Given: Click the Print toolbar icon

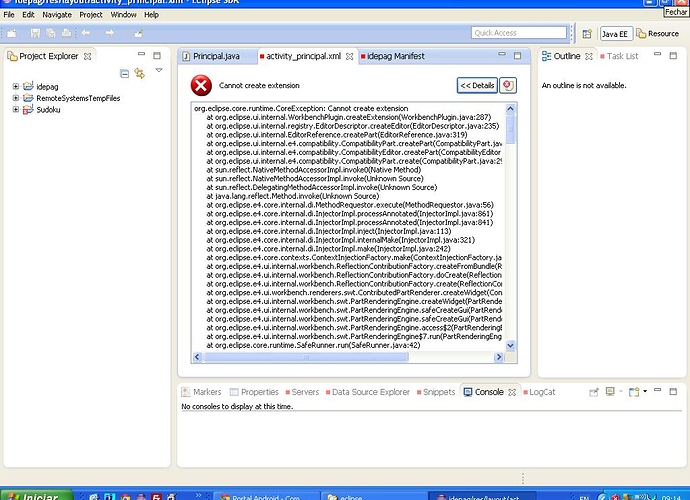Looking at the screenshot, I should [x=66, y=33].
